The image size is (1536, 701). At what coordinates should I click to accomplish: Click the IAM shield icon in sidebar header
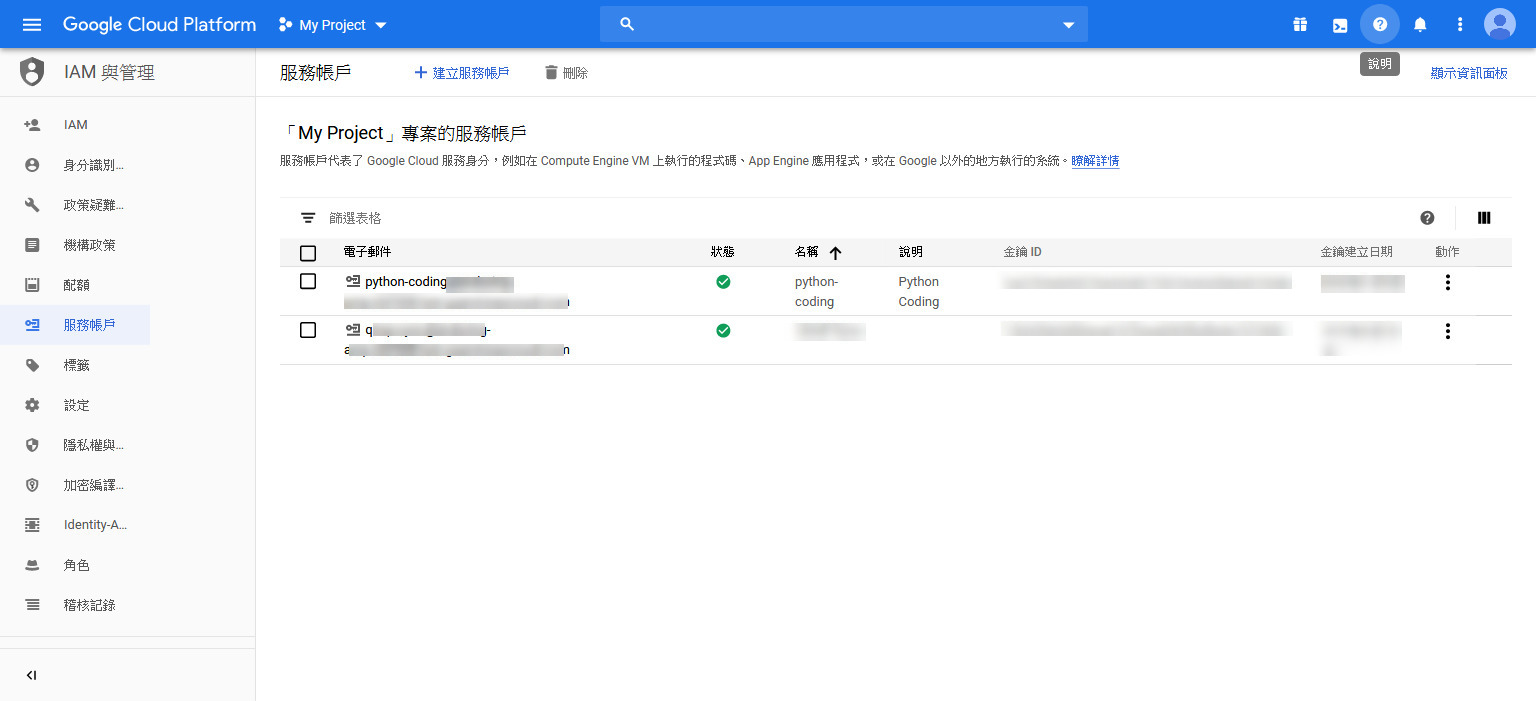point(32,72)
